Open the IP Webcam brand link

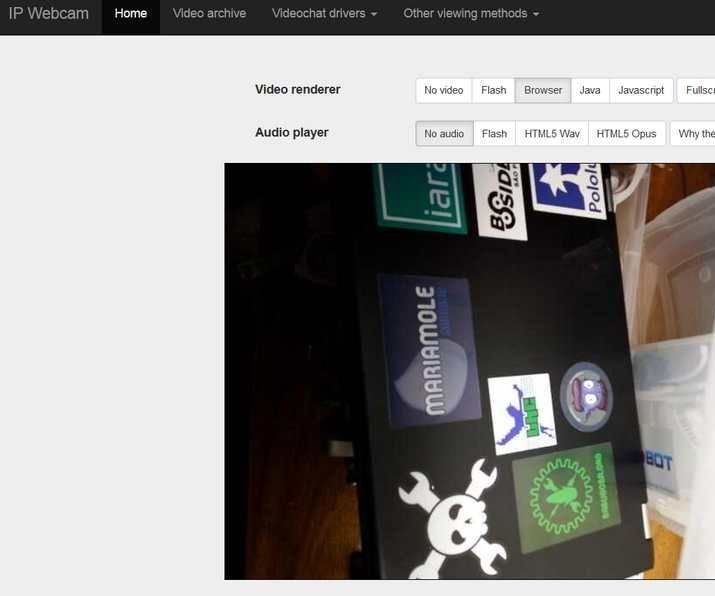pos(48,13)
